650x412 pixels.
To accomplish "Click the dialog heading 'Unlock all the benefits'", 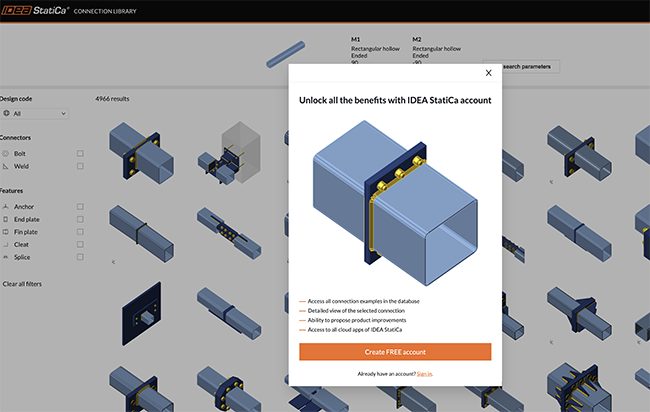I will 395,100.
